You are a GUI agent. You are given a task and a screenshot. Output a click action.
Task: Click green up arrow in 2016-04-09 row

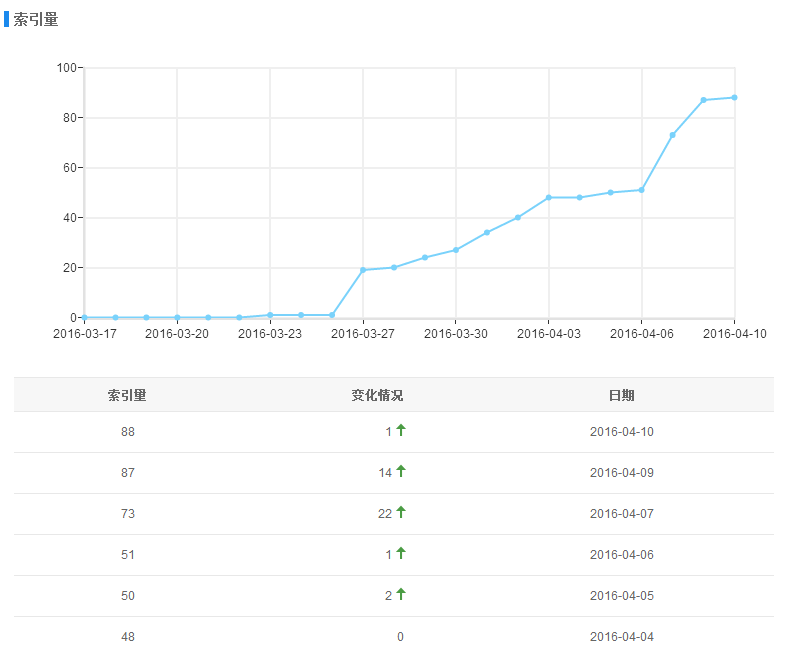click(401, 471)
